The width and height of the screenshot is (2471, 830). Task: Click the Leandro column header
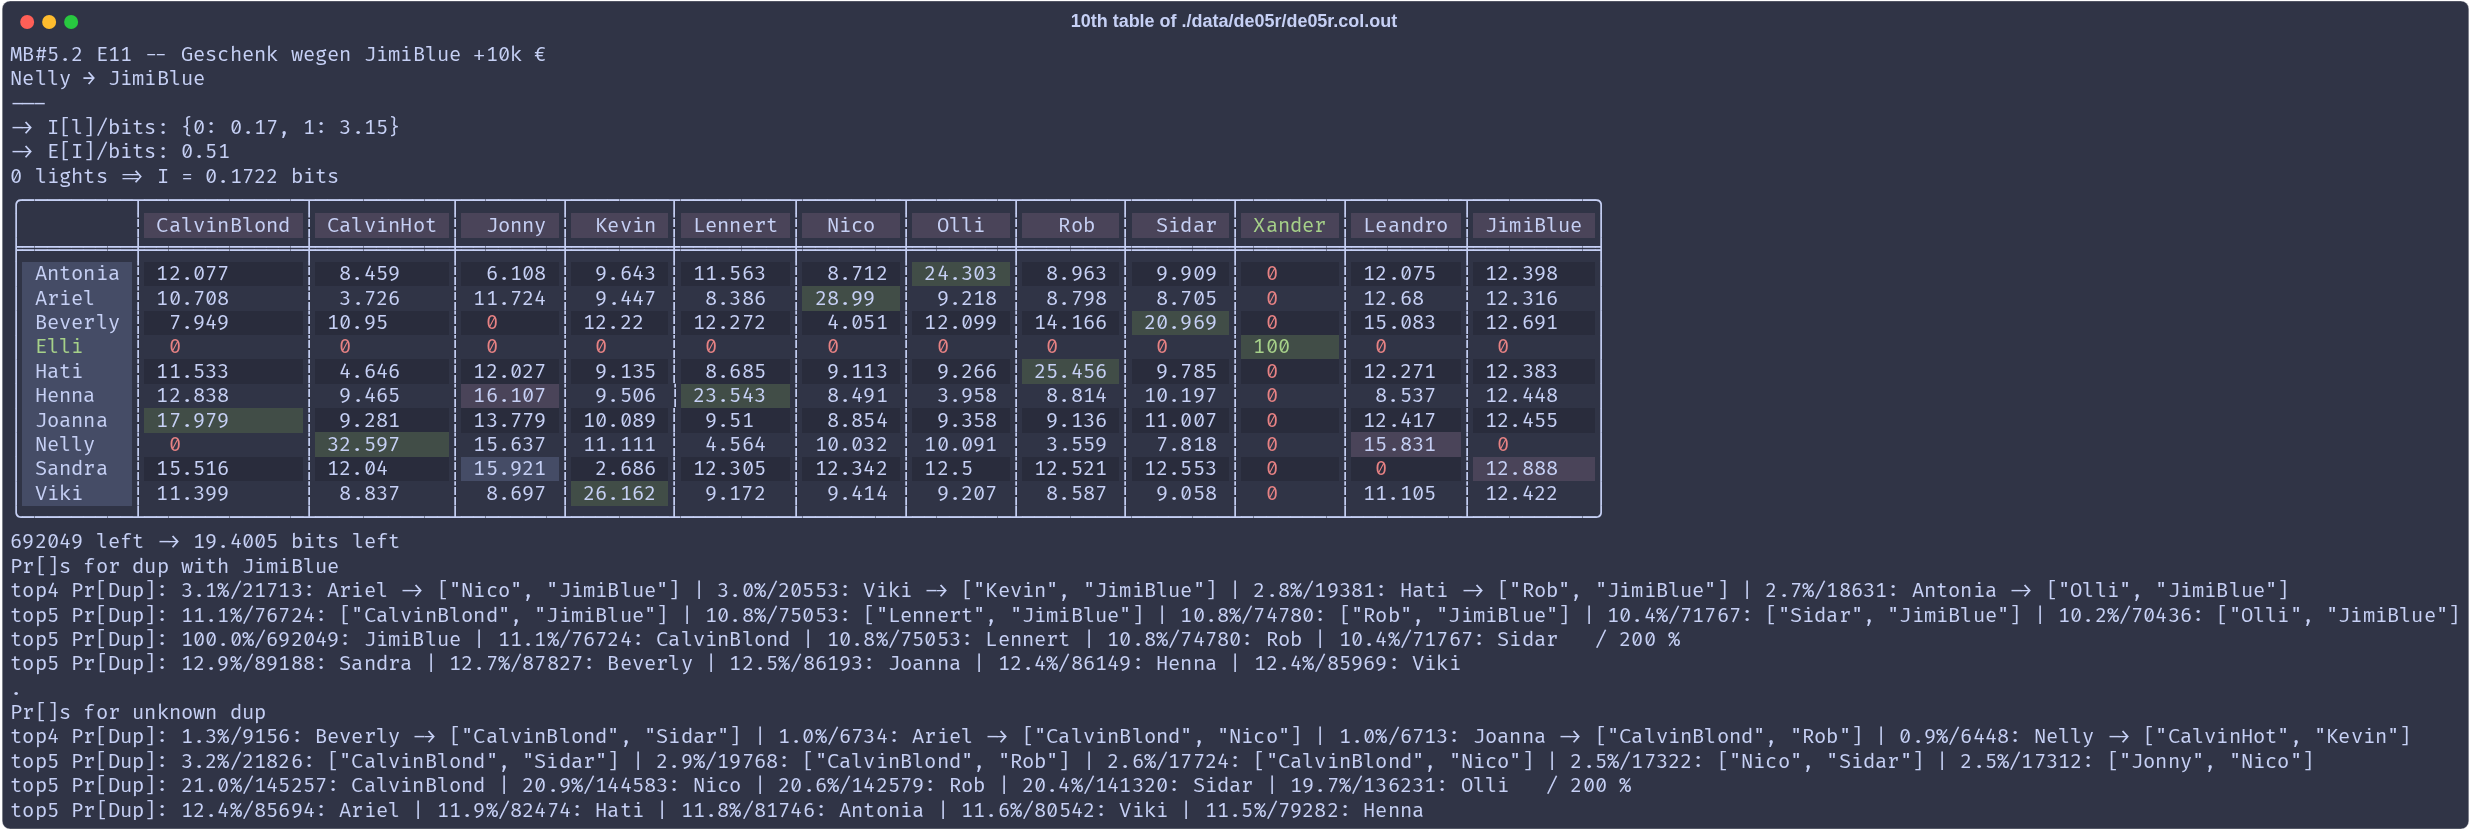(1404, 225)
